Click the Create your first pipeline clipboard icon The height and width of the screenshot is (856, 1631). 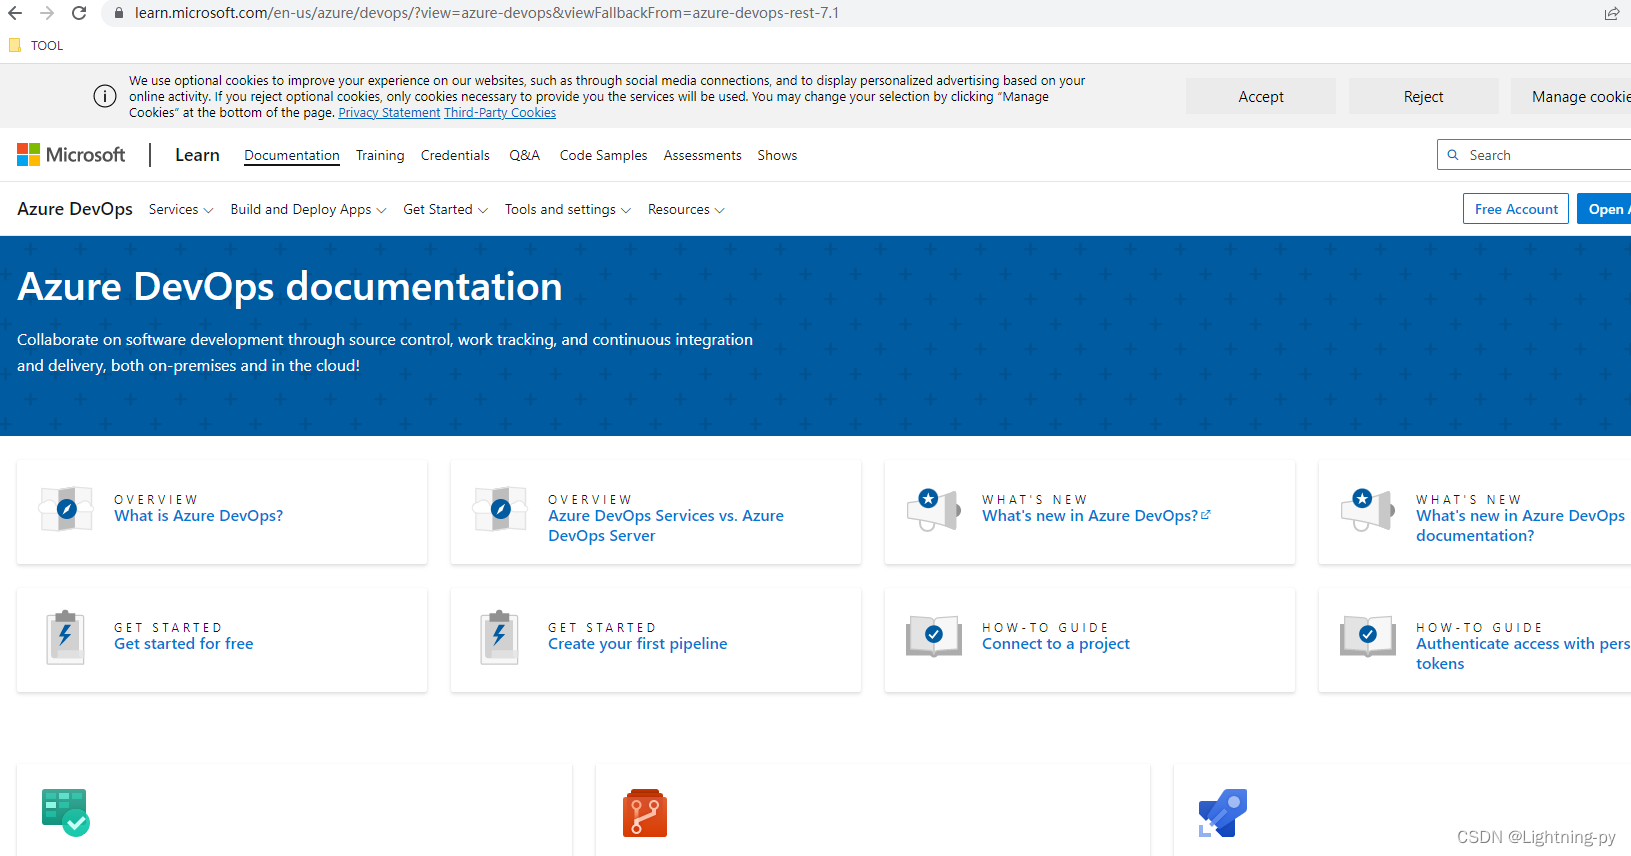coord(499,637)
